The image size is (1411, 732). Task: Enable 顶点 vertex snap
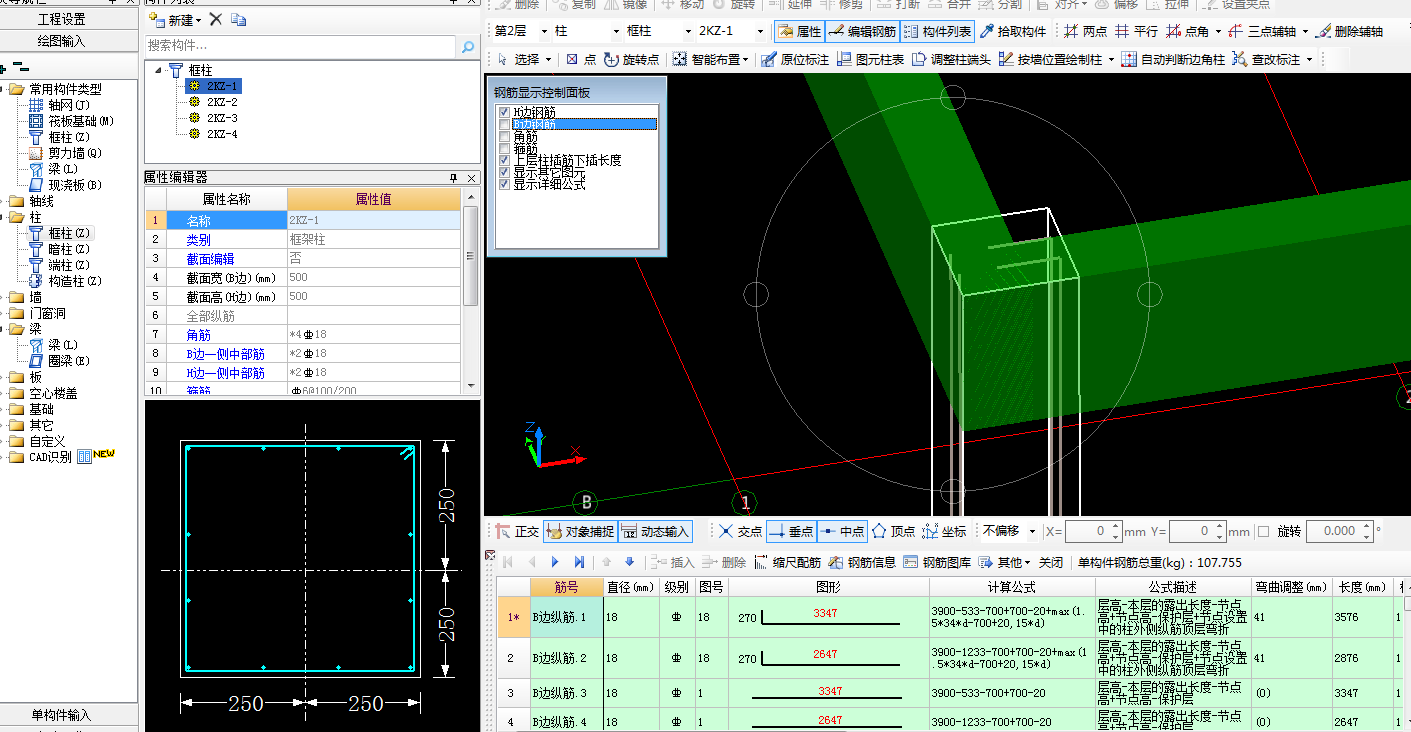pos(893,531)
